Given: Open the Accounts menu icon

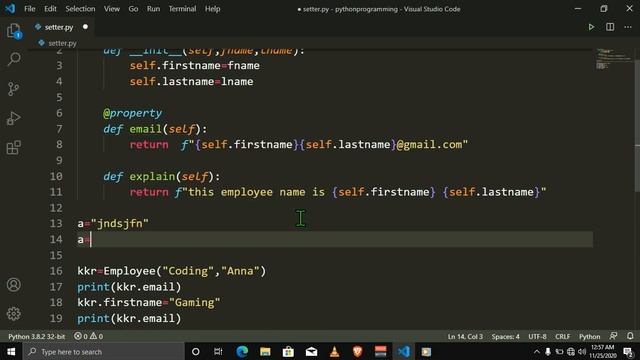Looking at the screenshot, I should pos(13,284).
